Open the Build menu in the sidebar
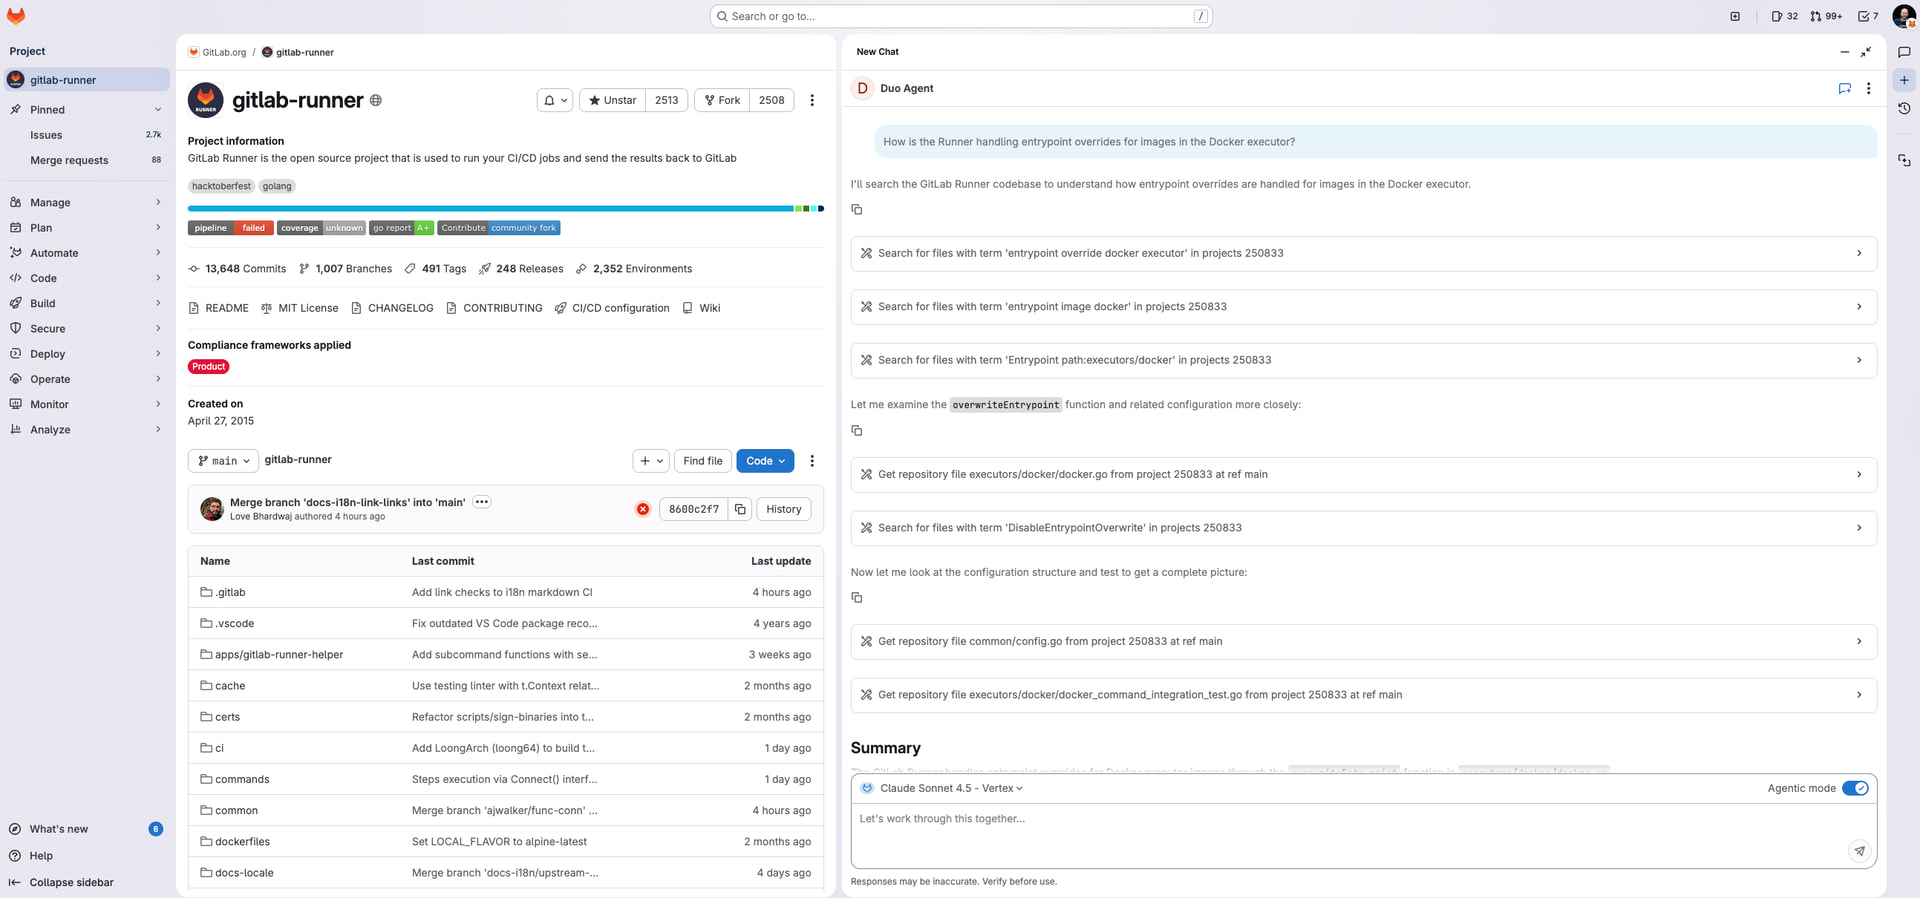Viewport: 1920px width, 898px height. tap(85, 304)
